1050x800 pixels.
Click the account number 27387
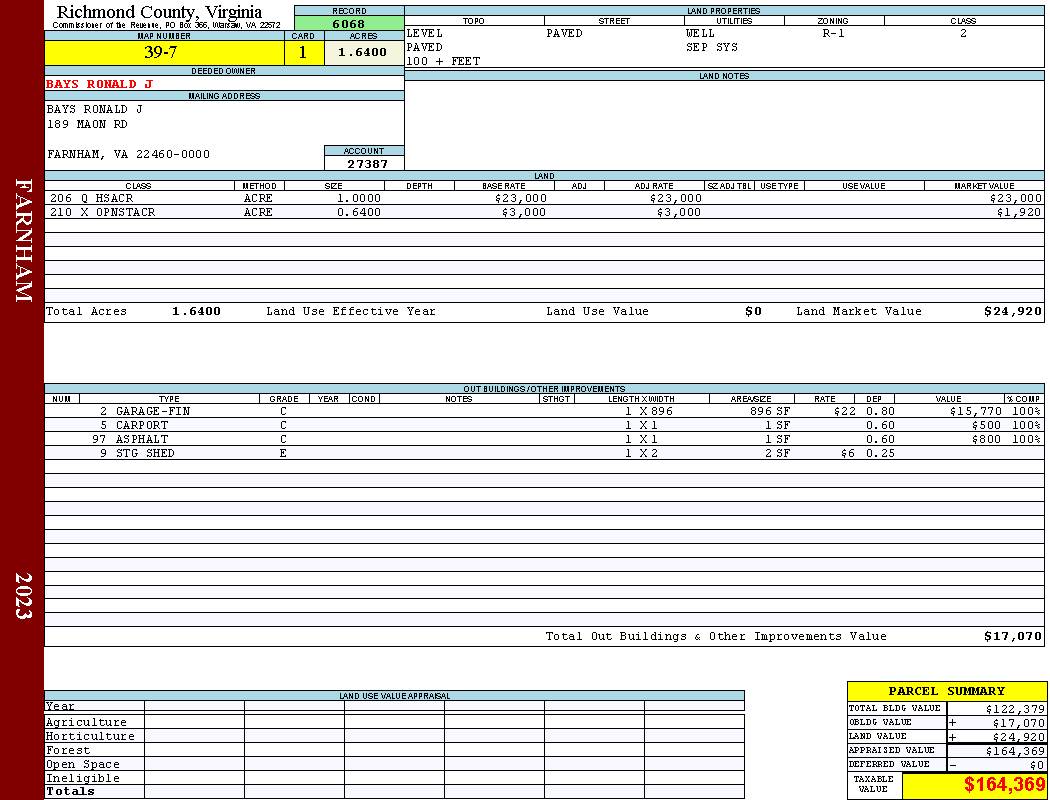pos(367,164)
